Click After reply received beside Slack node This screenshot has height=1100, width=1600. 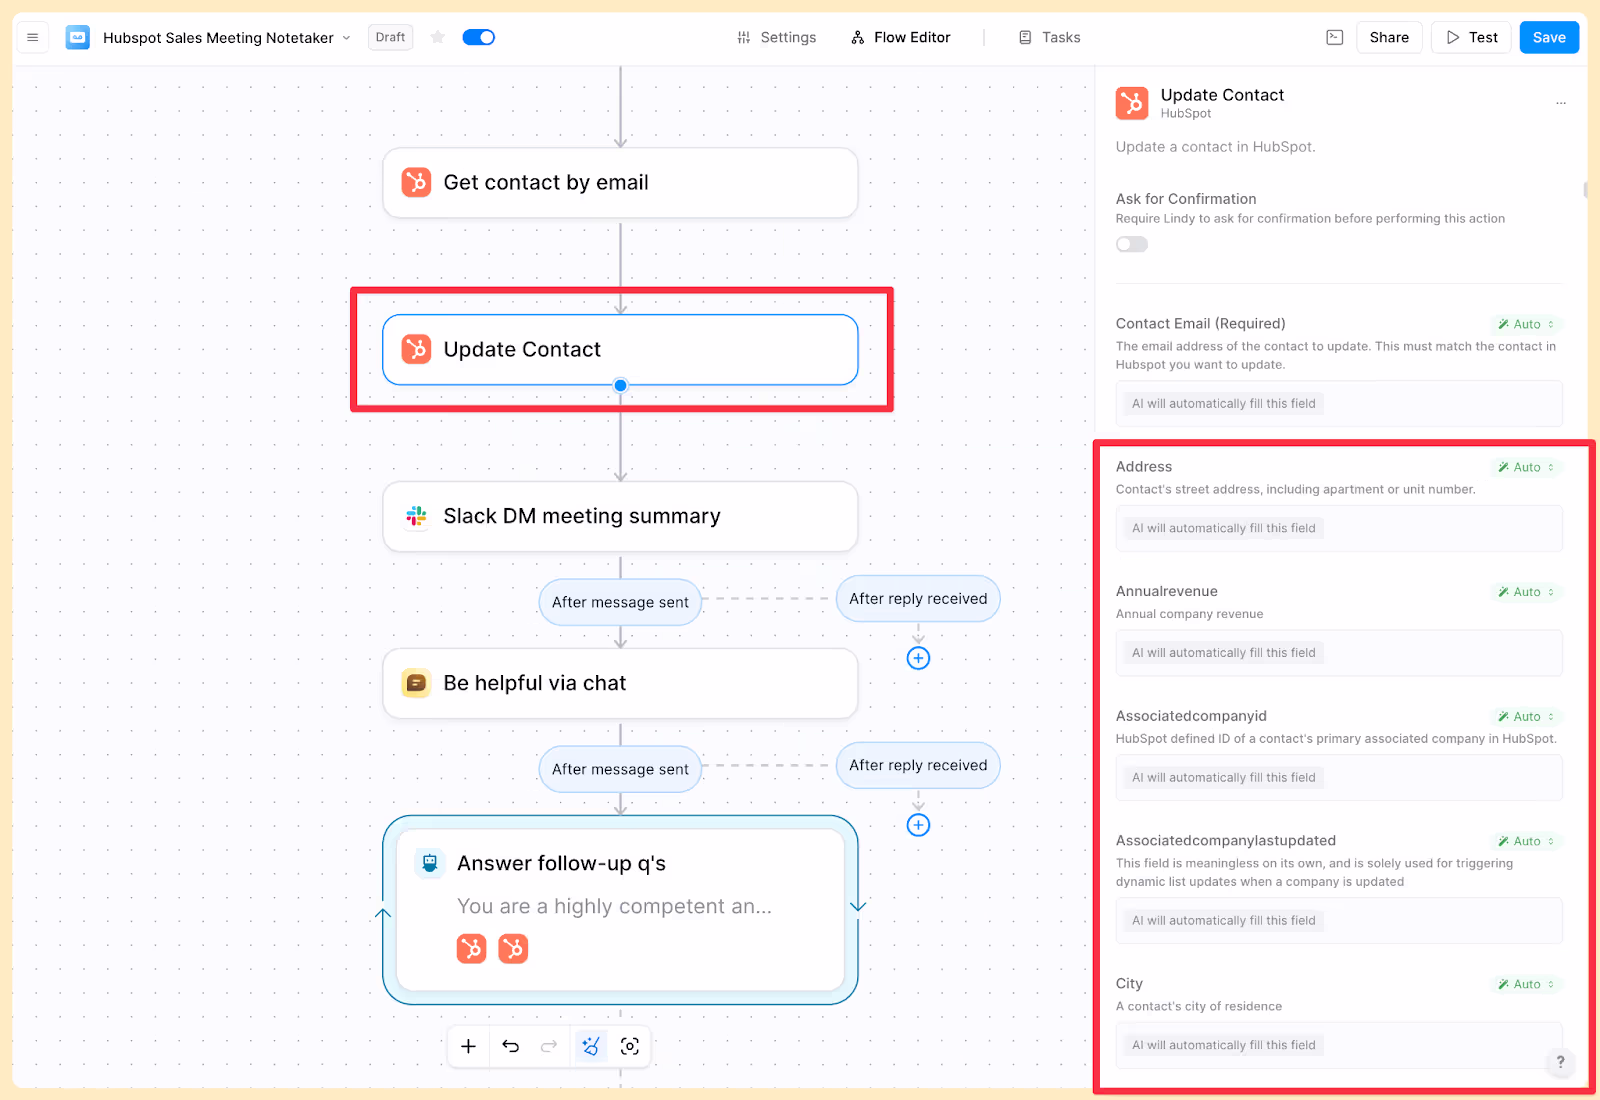918,598
